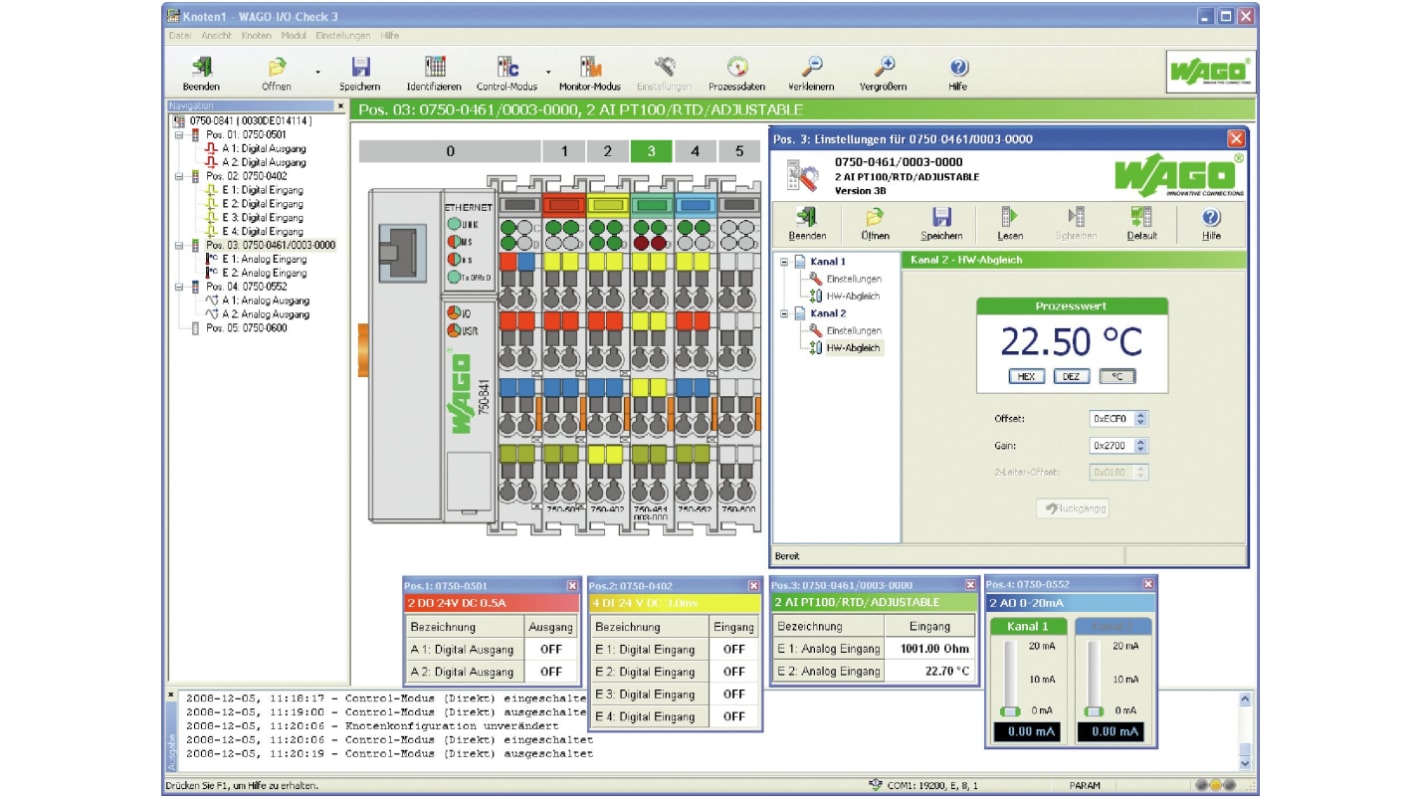The height and width of the screenshot is (798, 1420).
Task: Open the Ansicht menu
Action: 216,35
